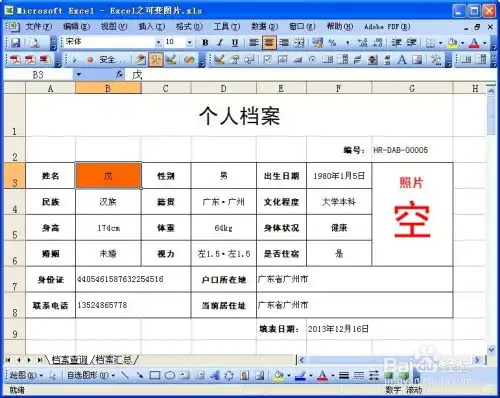Select the 档案查询 sheet tab
The height and width of the screenshot is (398, 500).
pyautogui.click(x=70, y=360)
